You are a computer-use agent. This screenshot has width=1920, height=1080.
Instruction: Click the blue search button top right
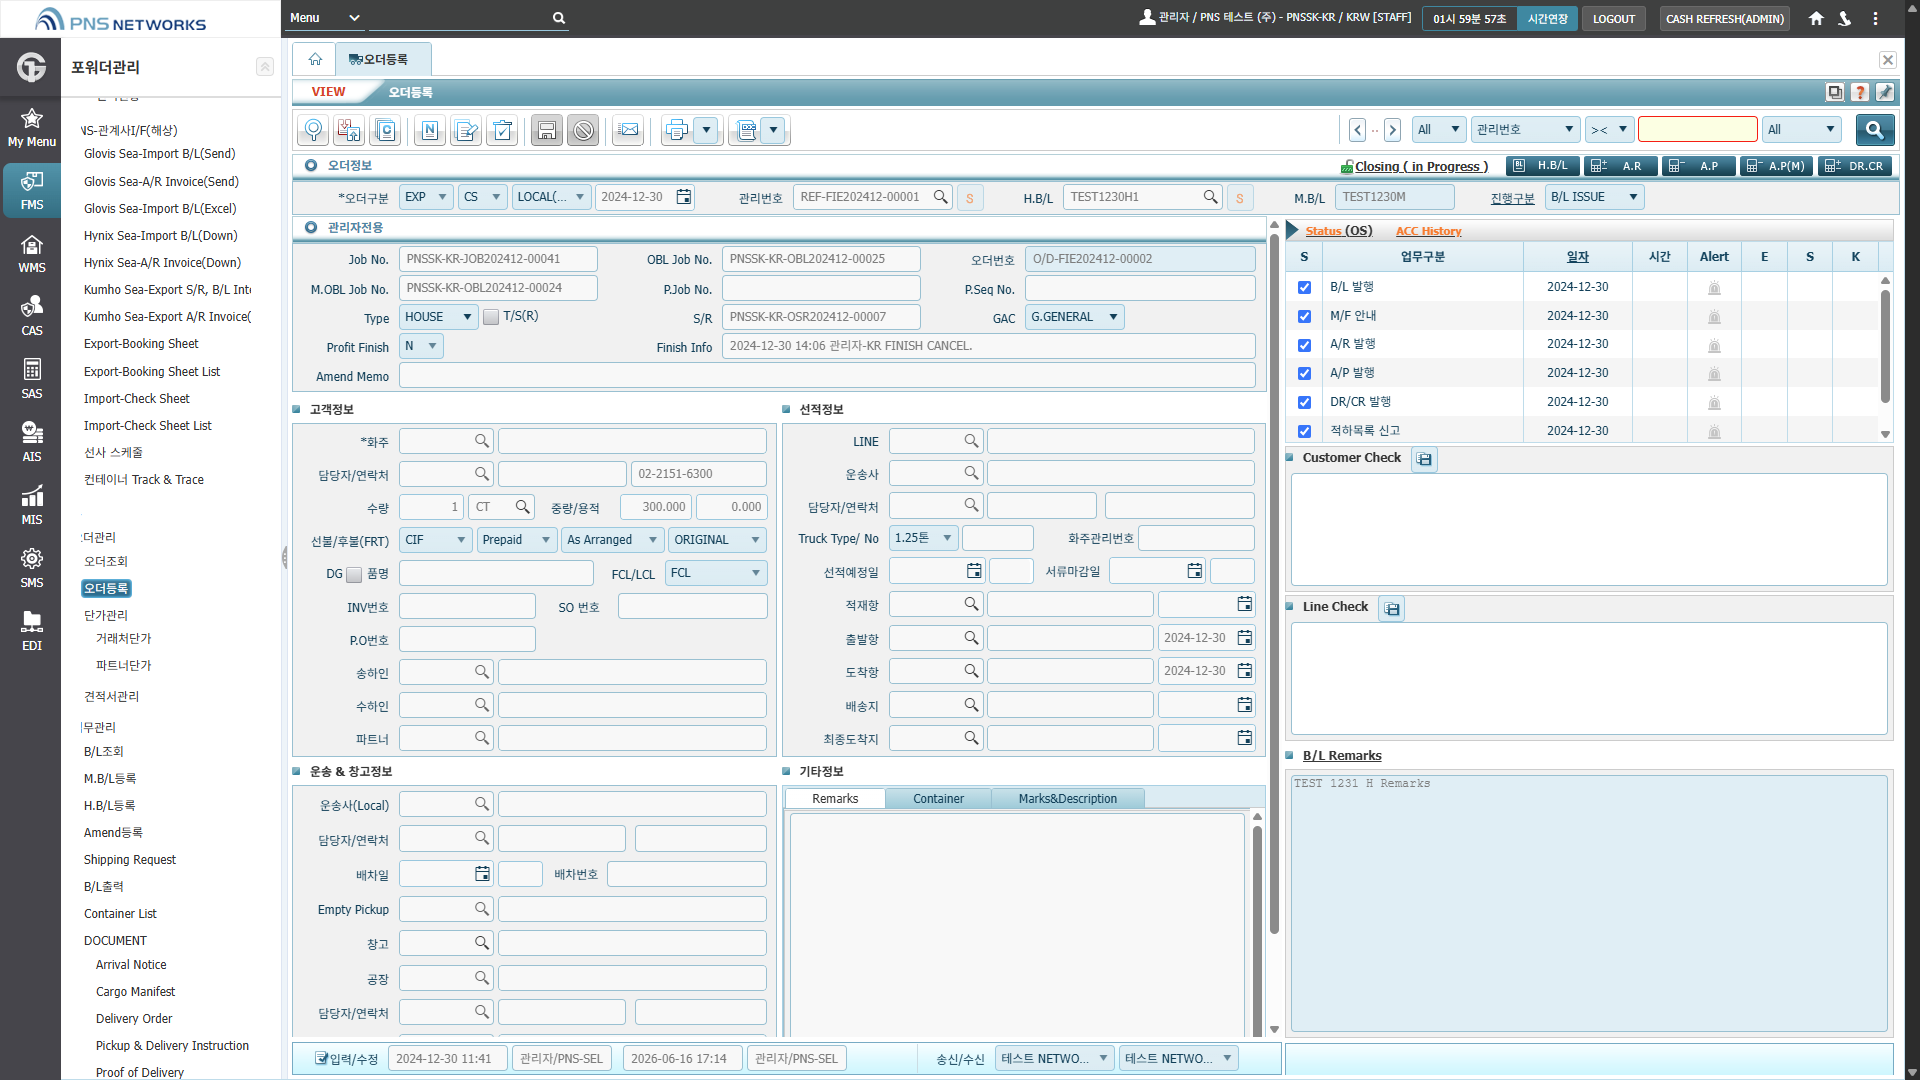point(1874,130)
